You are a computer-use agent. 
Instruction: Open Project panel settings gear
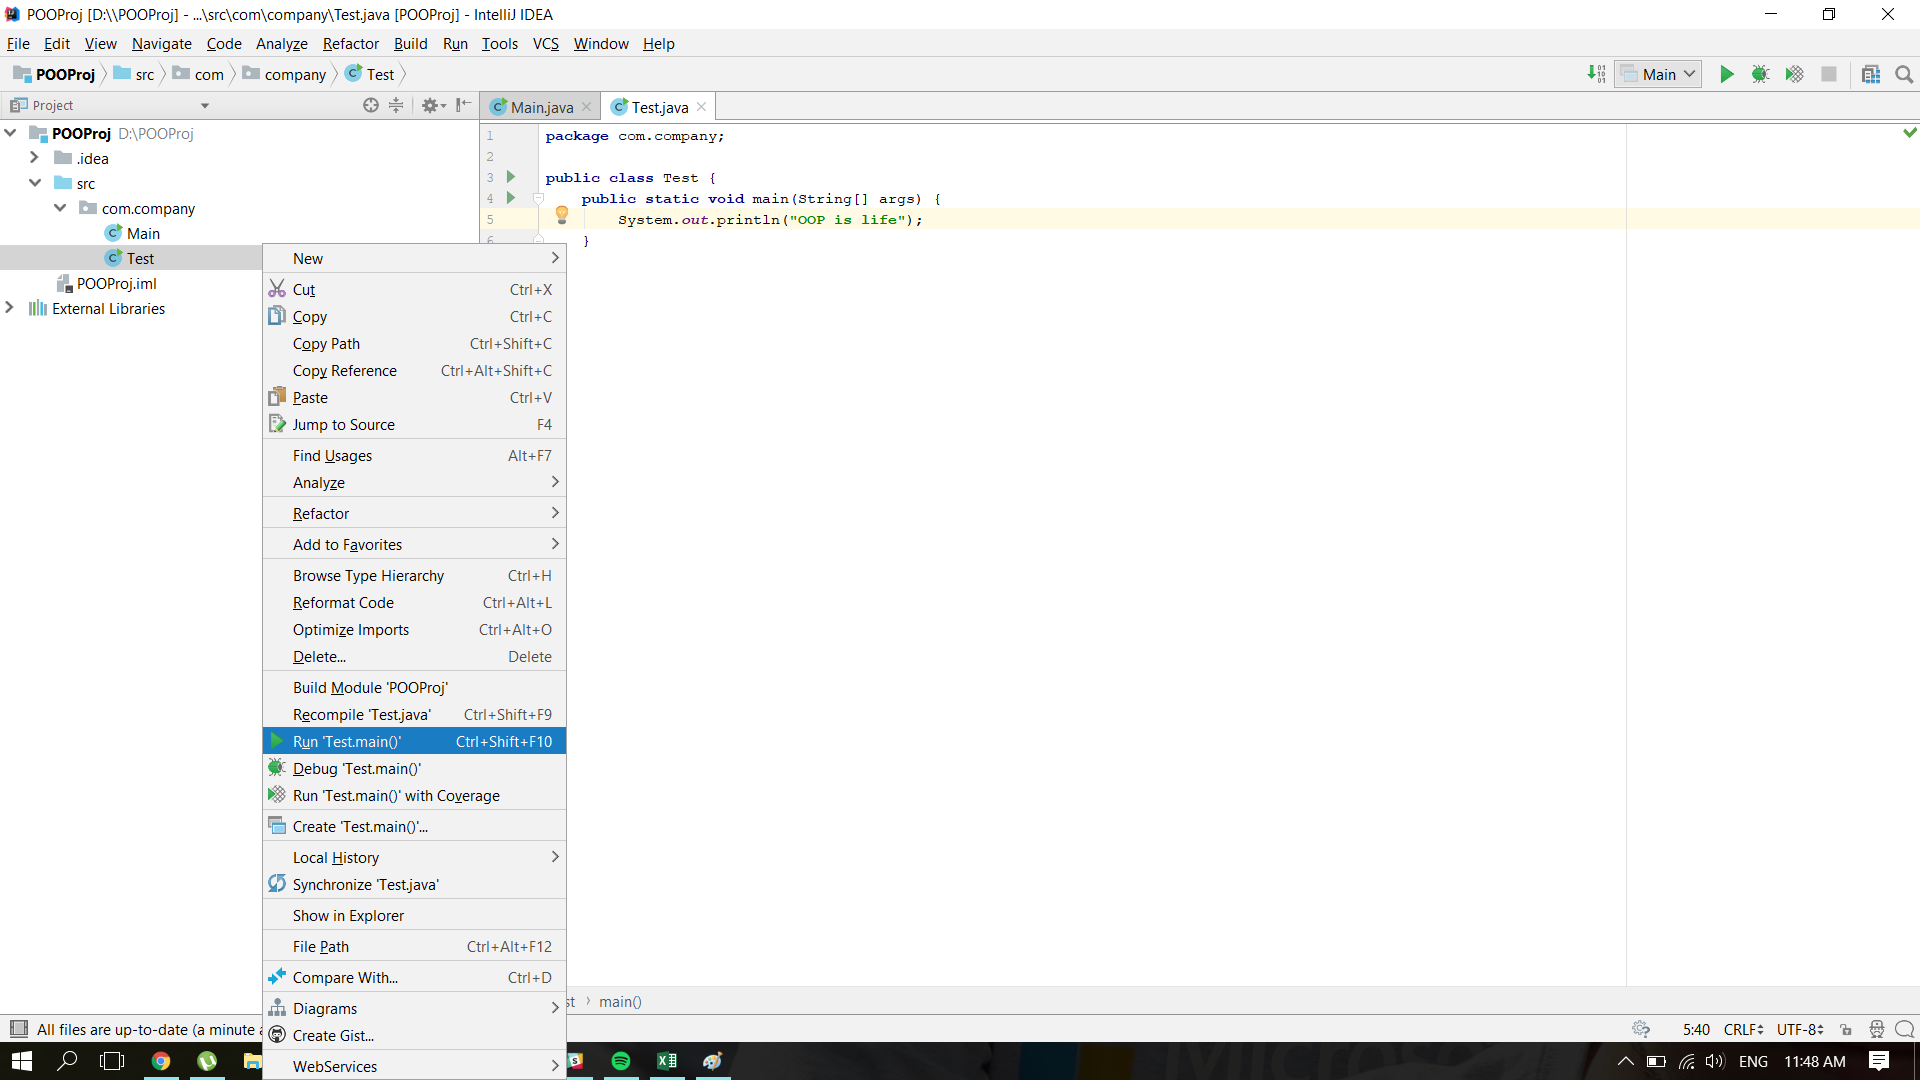click(x=433, y=105)
